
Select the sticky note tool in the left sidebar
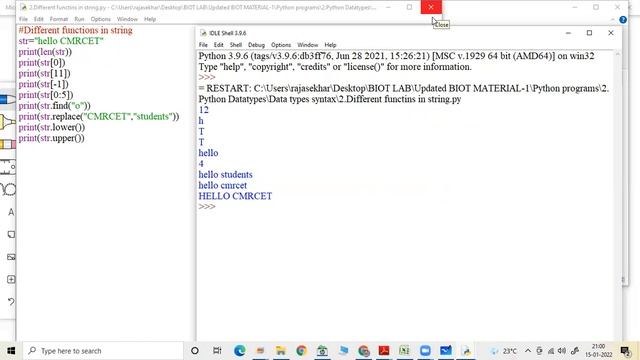tap(11, 234)
